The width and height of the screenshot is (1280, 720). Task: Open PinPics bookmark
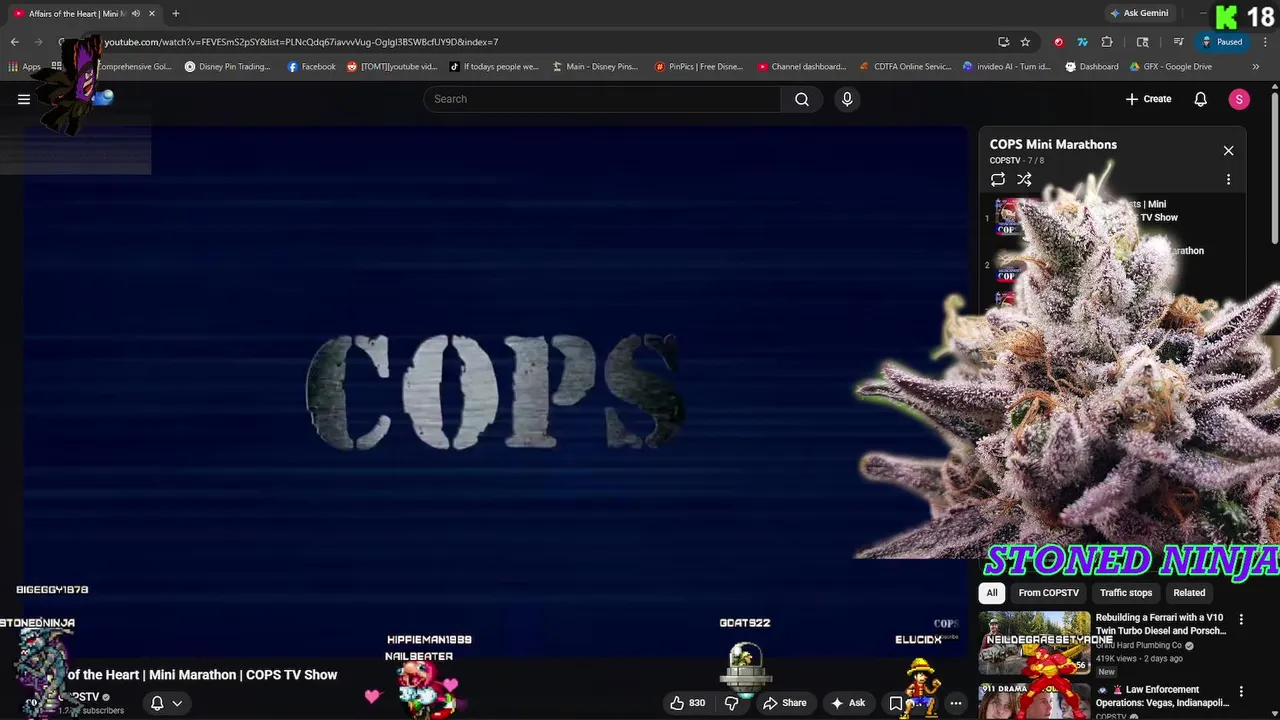[x=699, y=67]
